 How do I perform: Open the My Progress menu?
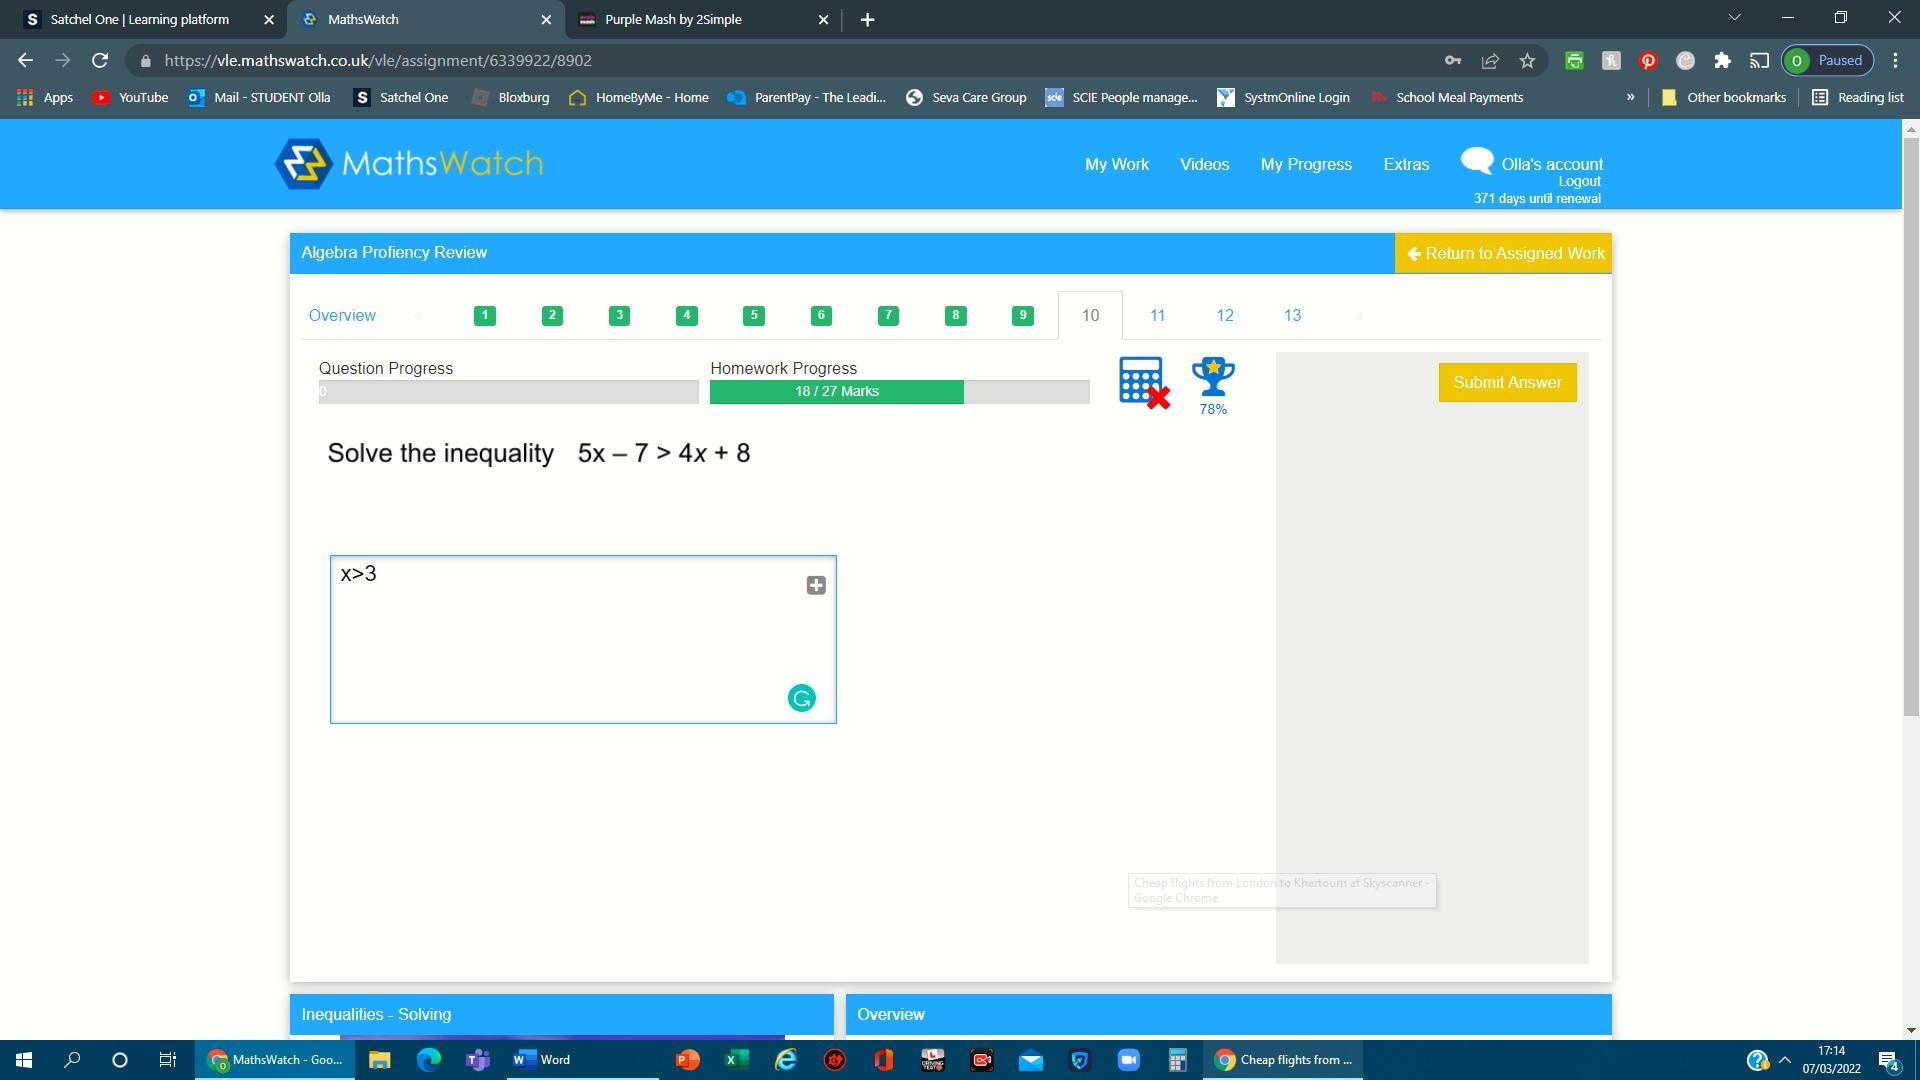coord(1305,164)
